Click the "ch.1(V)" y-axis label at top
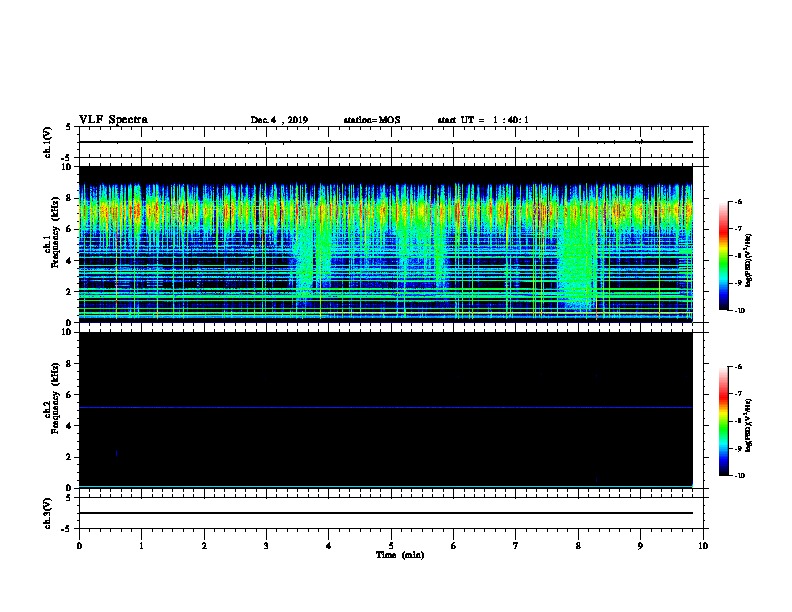 47,142
